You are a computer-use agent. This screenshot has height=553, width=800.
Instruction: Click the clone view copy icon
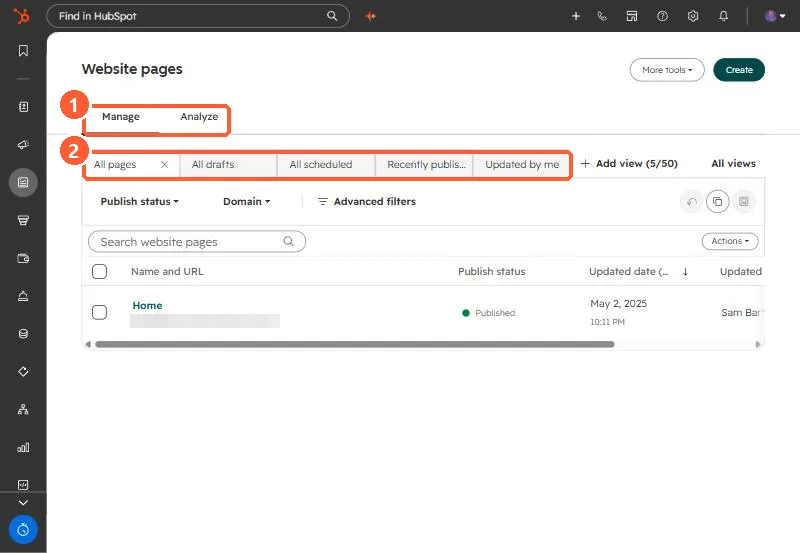[x=717, y=202]
